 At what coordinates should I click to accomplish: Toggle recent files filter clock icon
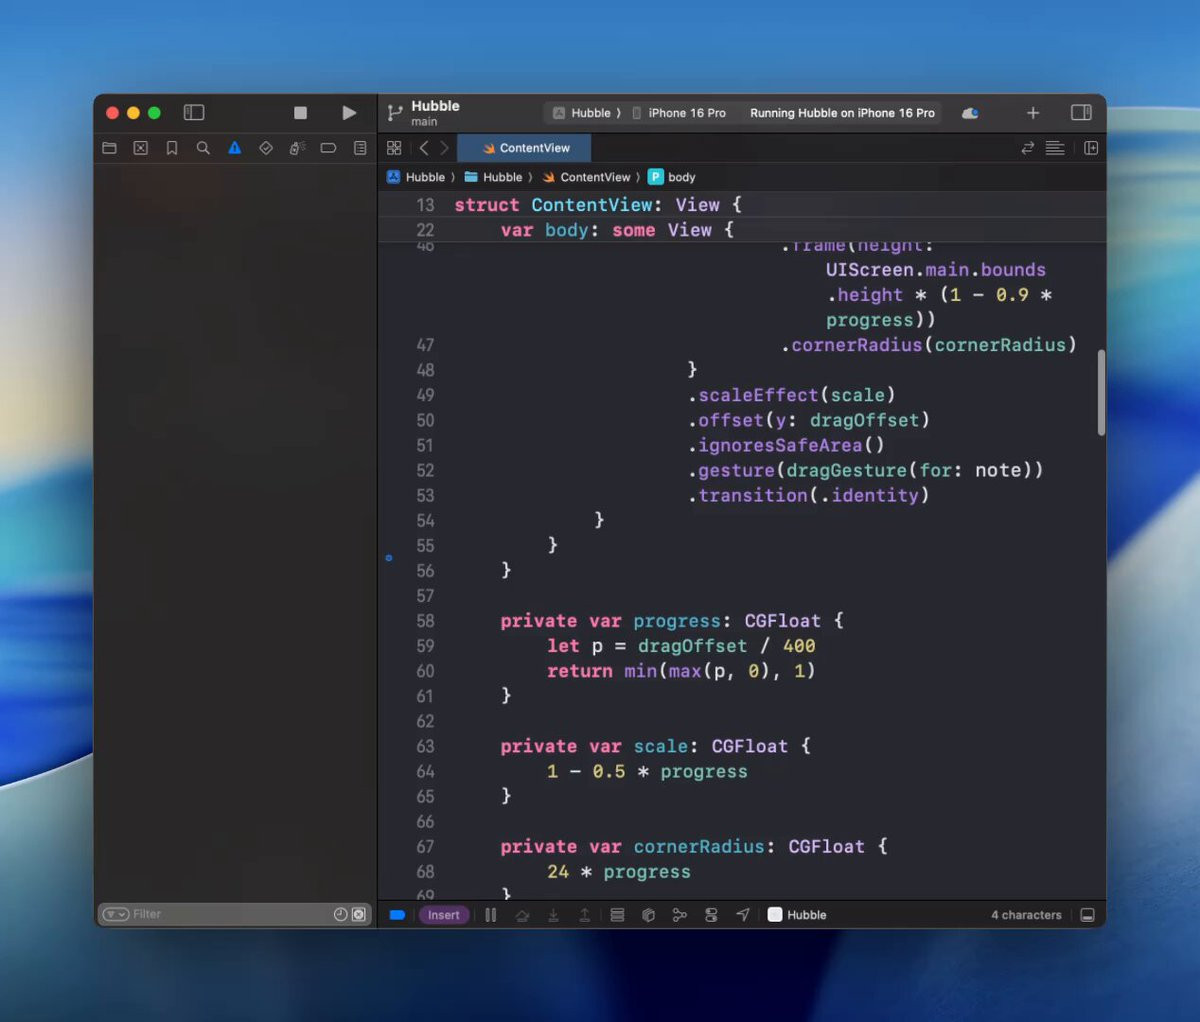pos(340,914)
